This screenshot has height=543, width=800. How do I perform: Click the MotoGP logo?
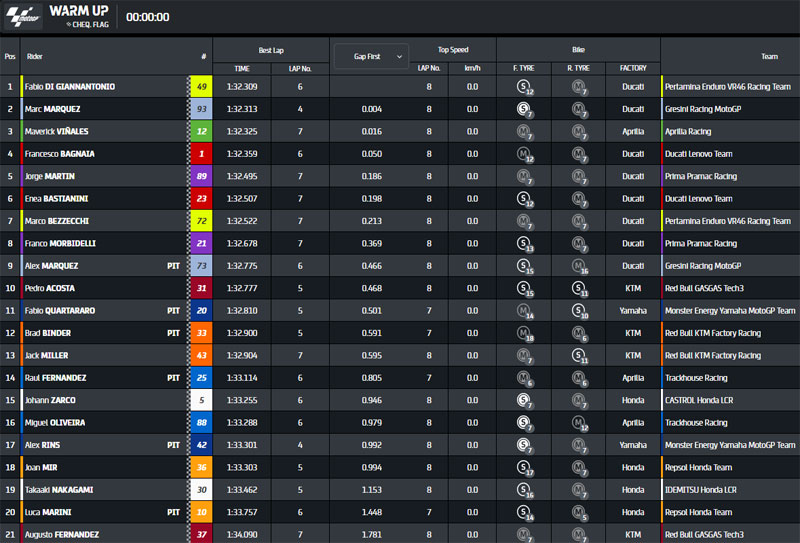coord(22,17)
